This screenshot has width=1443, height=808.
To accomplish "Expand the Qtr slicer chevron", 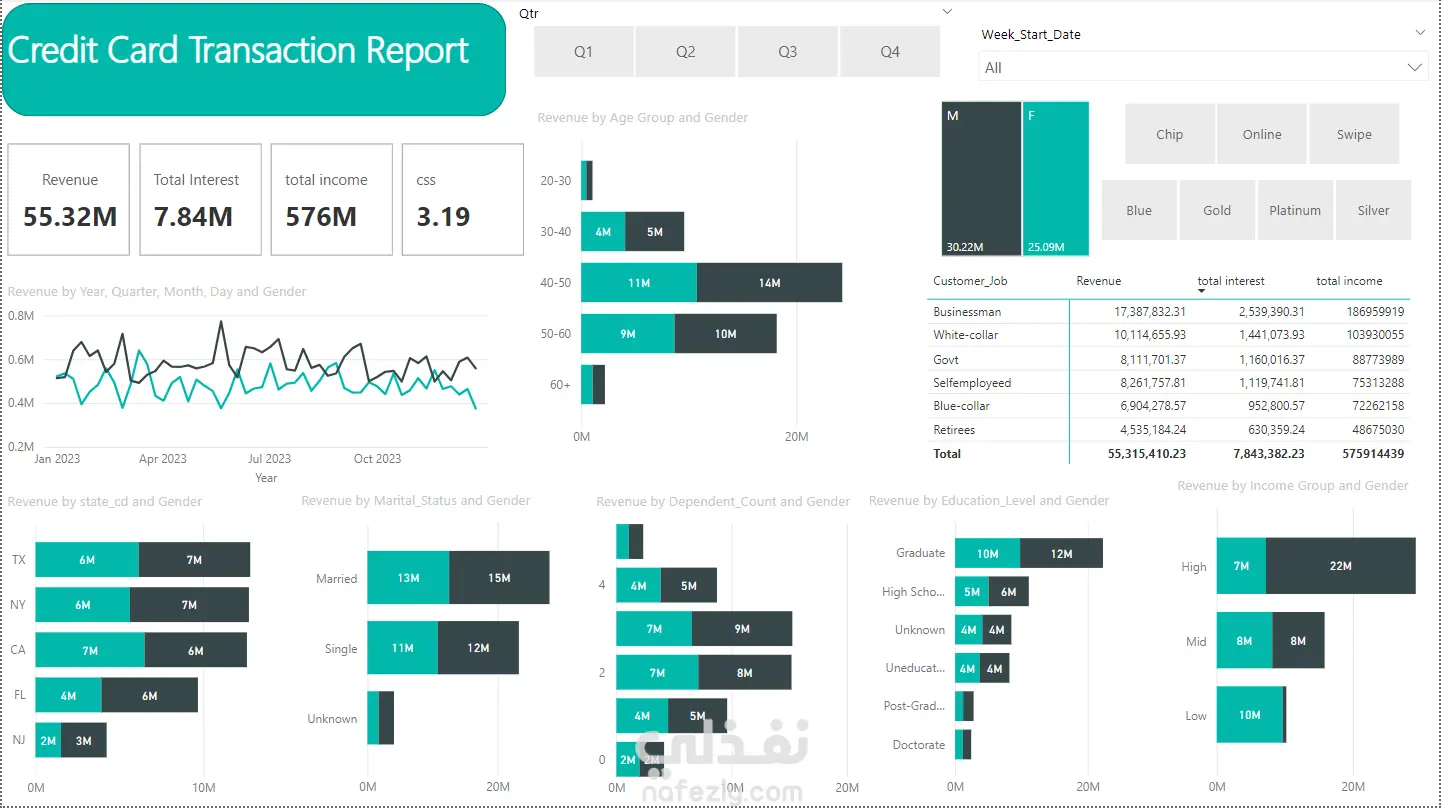I will pyautogui.click(x=947, y=12).
